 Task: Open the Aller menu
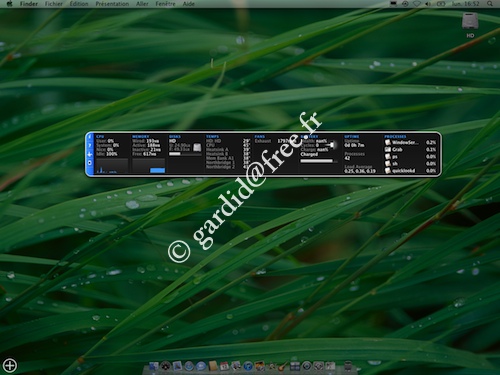pos(142,4)
